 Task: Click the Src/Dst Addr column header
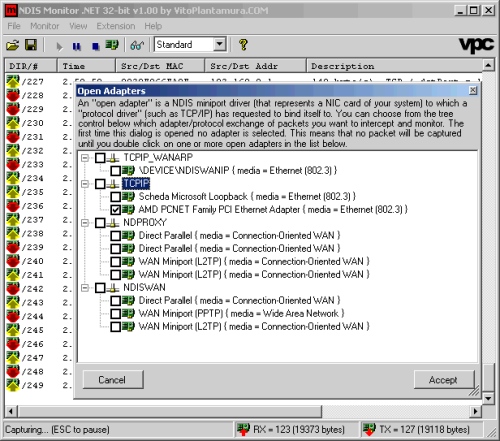pos(255,66)
